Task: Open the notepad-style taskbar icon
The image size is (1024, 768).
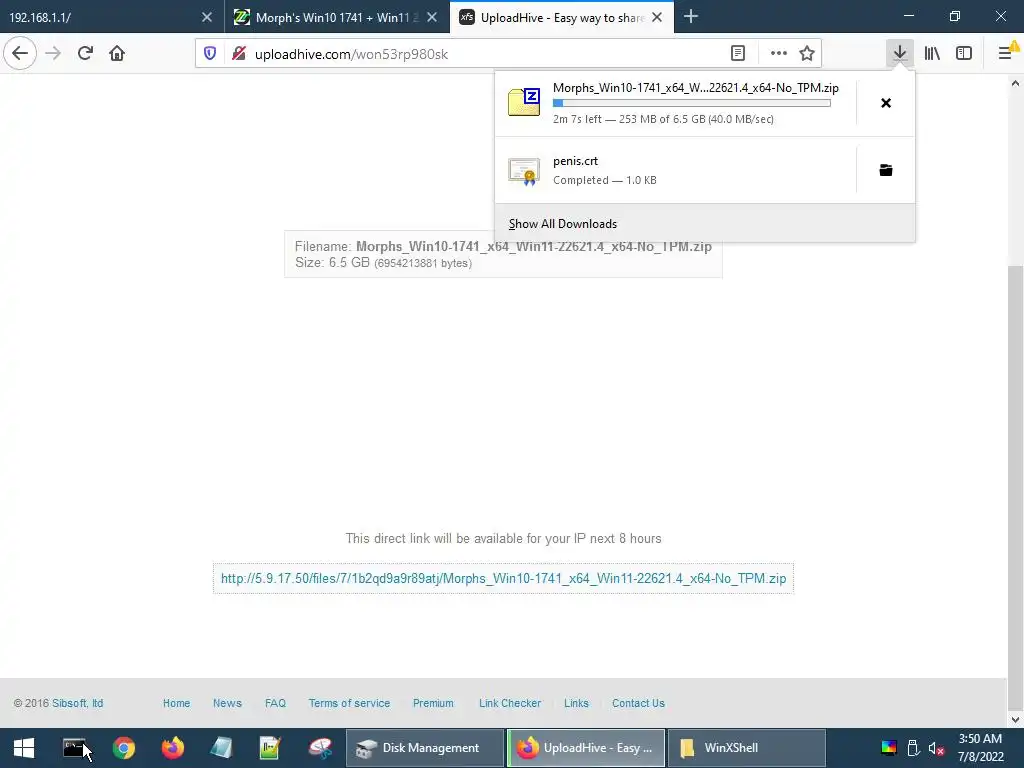Action: click(x=221, y=748)
